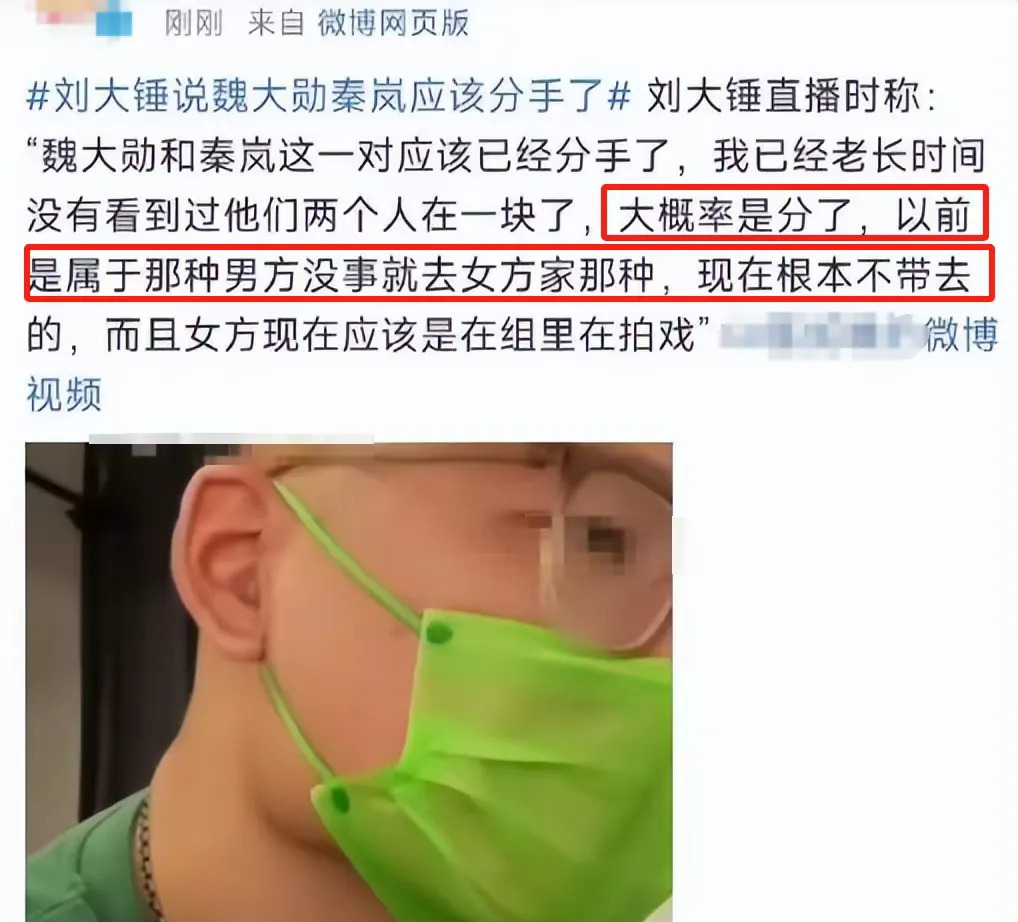
Task: Click the 来自 label beside the timestamp
Action: tap(276, 23)
